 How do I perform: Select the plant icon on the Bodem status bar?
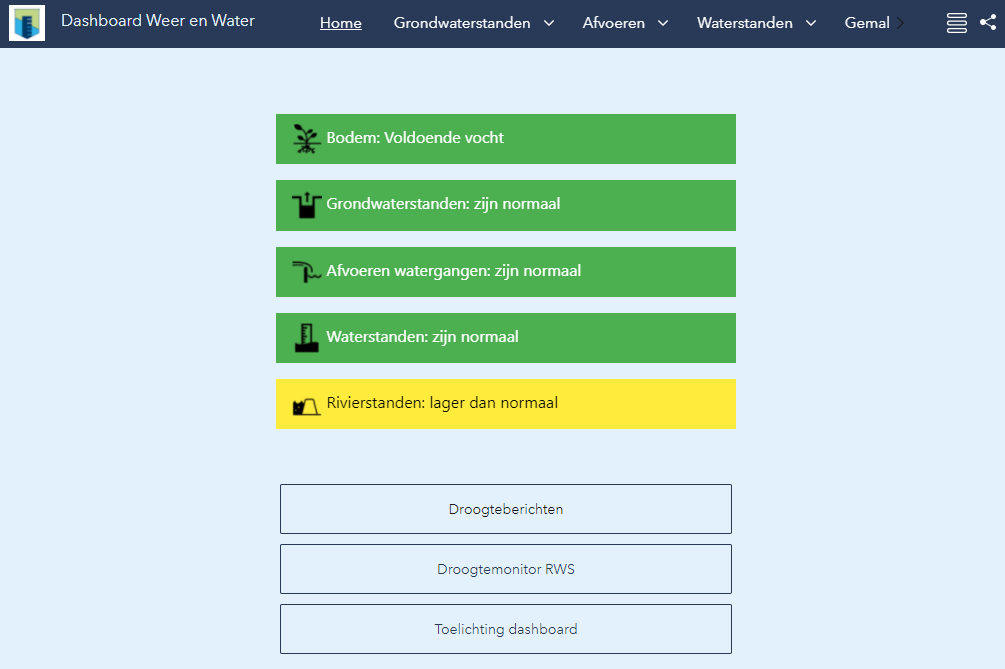[307, 137]
